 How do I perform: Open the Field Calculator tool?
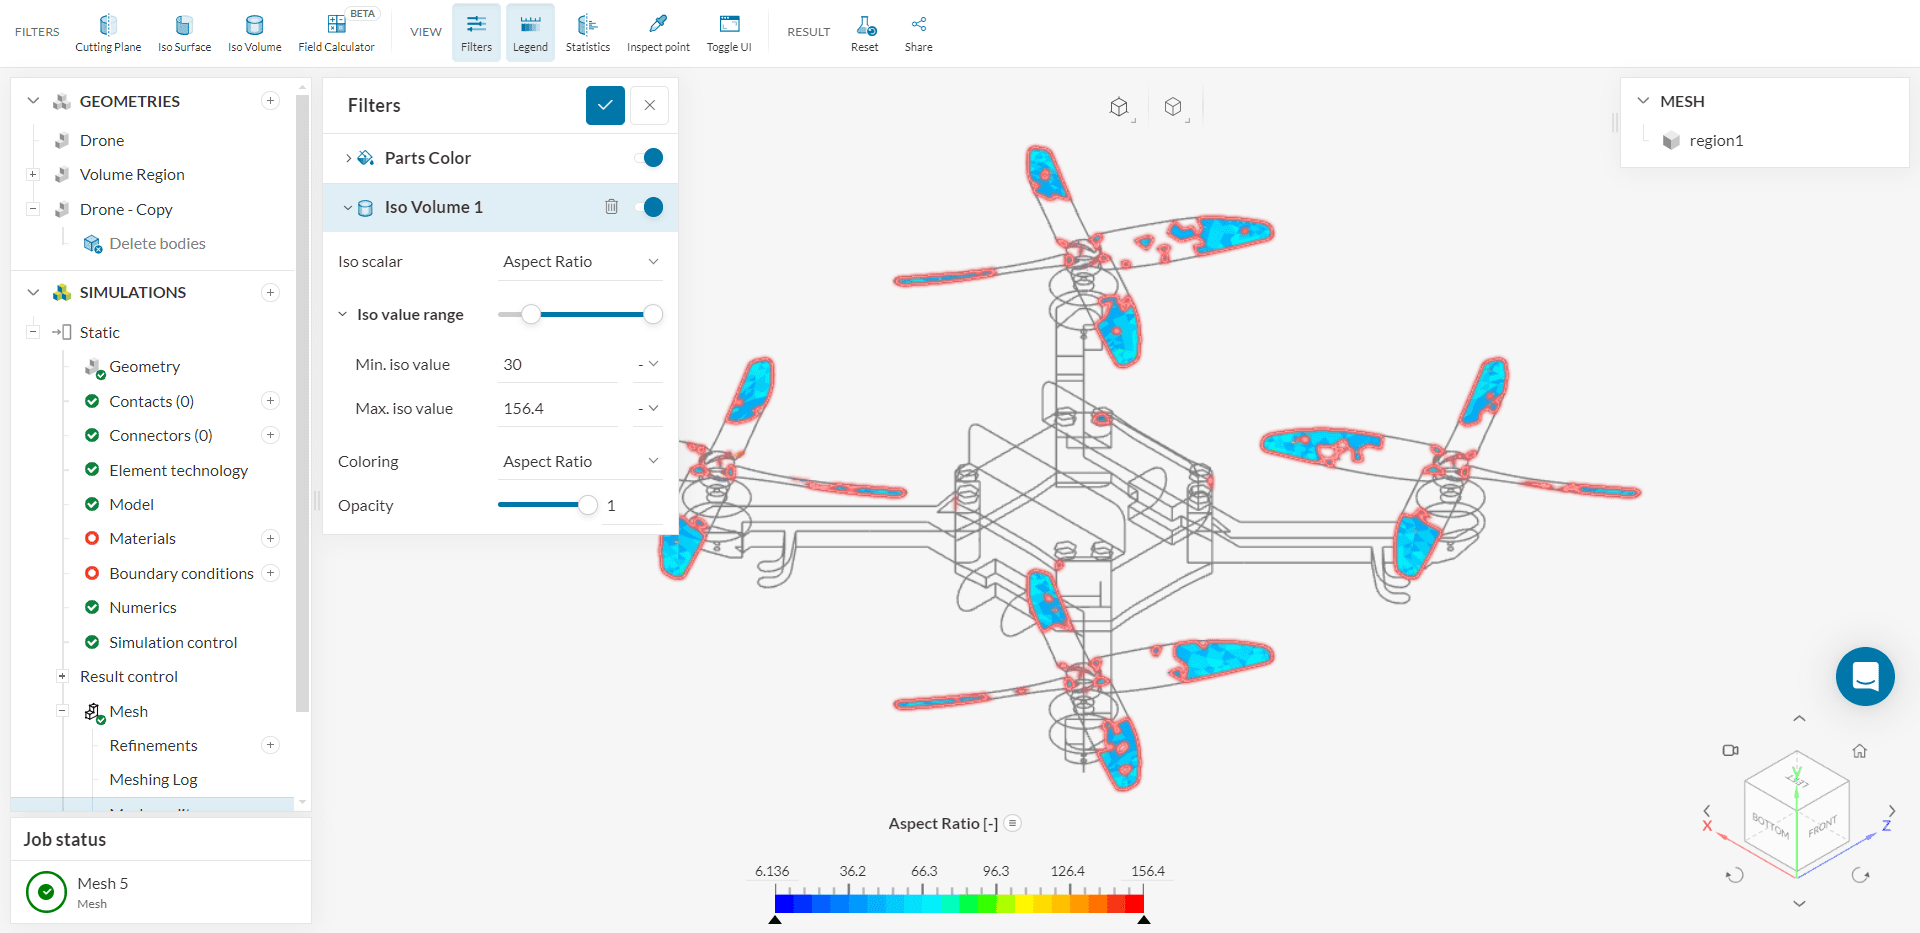[x=336, y=32]
